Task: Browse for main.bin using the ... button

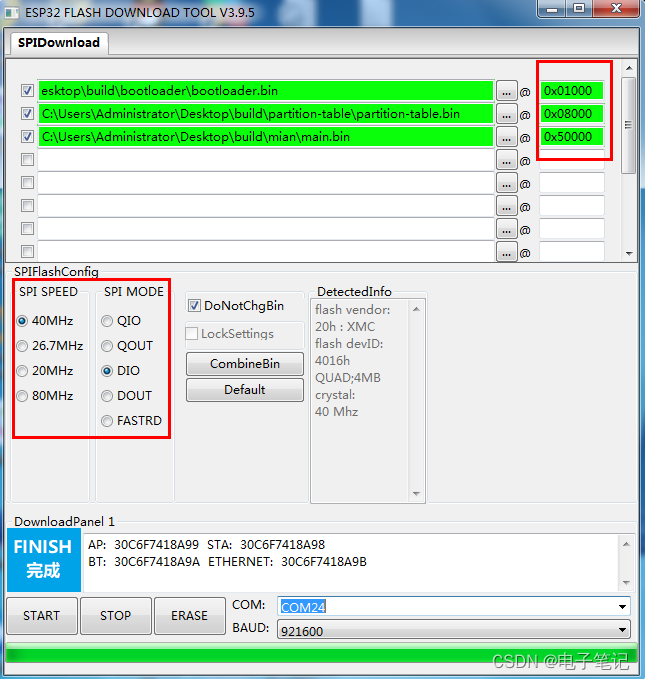Action: tap(506, 137)
